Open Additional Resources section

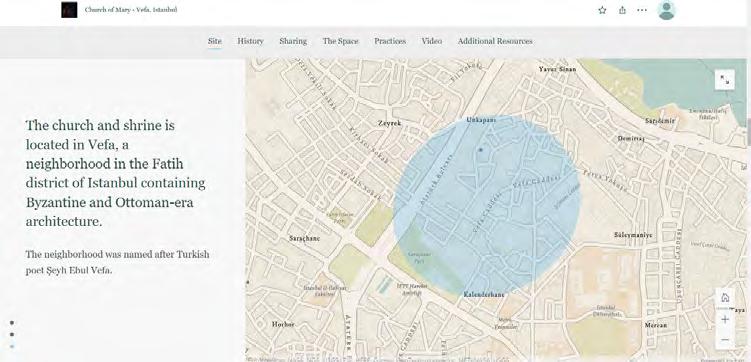pos(495,41)
